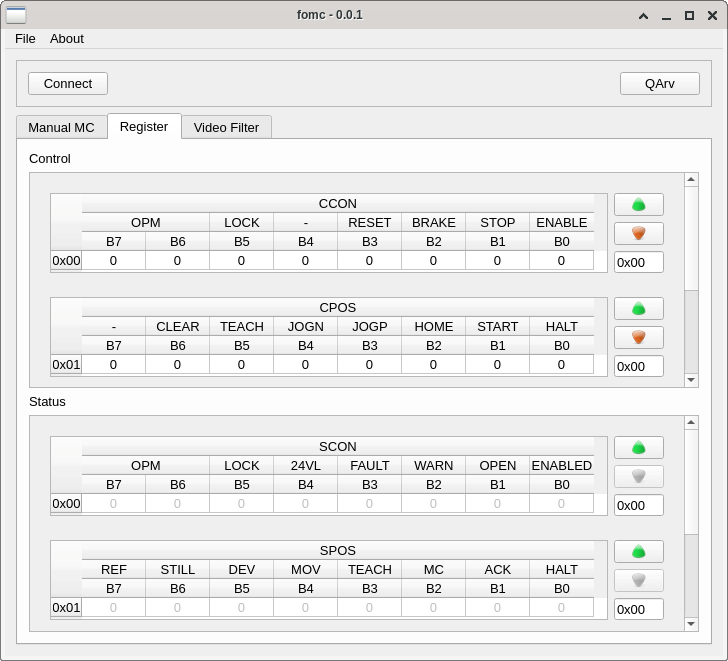Screen dimensions: 728x661
Task: Click the SCON 24VL column header
Action: (305, 465)
